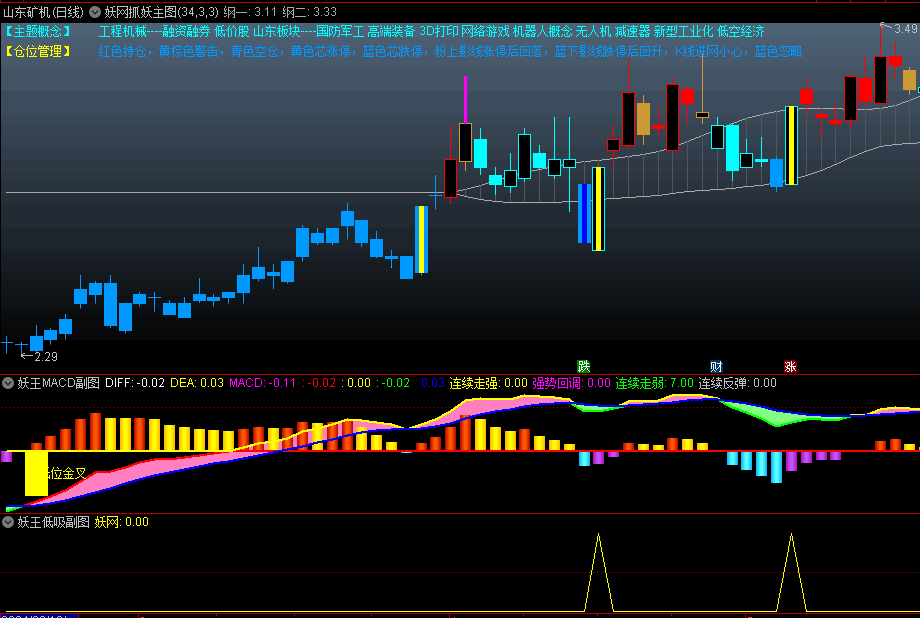
Task: Click the 低价股 concept text
Action: tap(232, 32)
